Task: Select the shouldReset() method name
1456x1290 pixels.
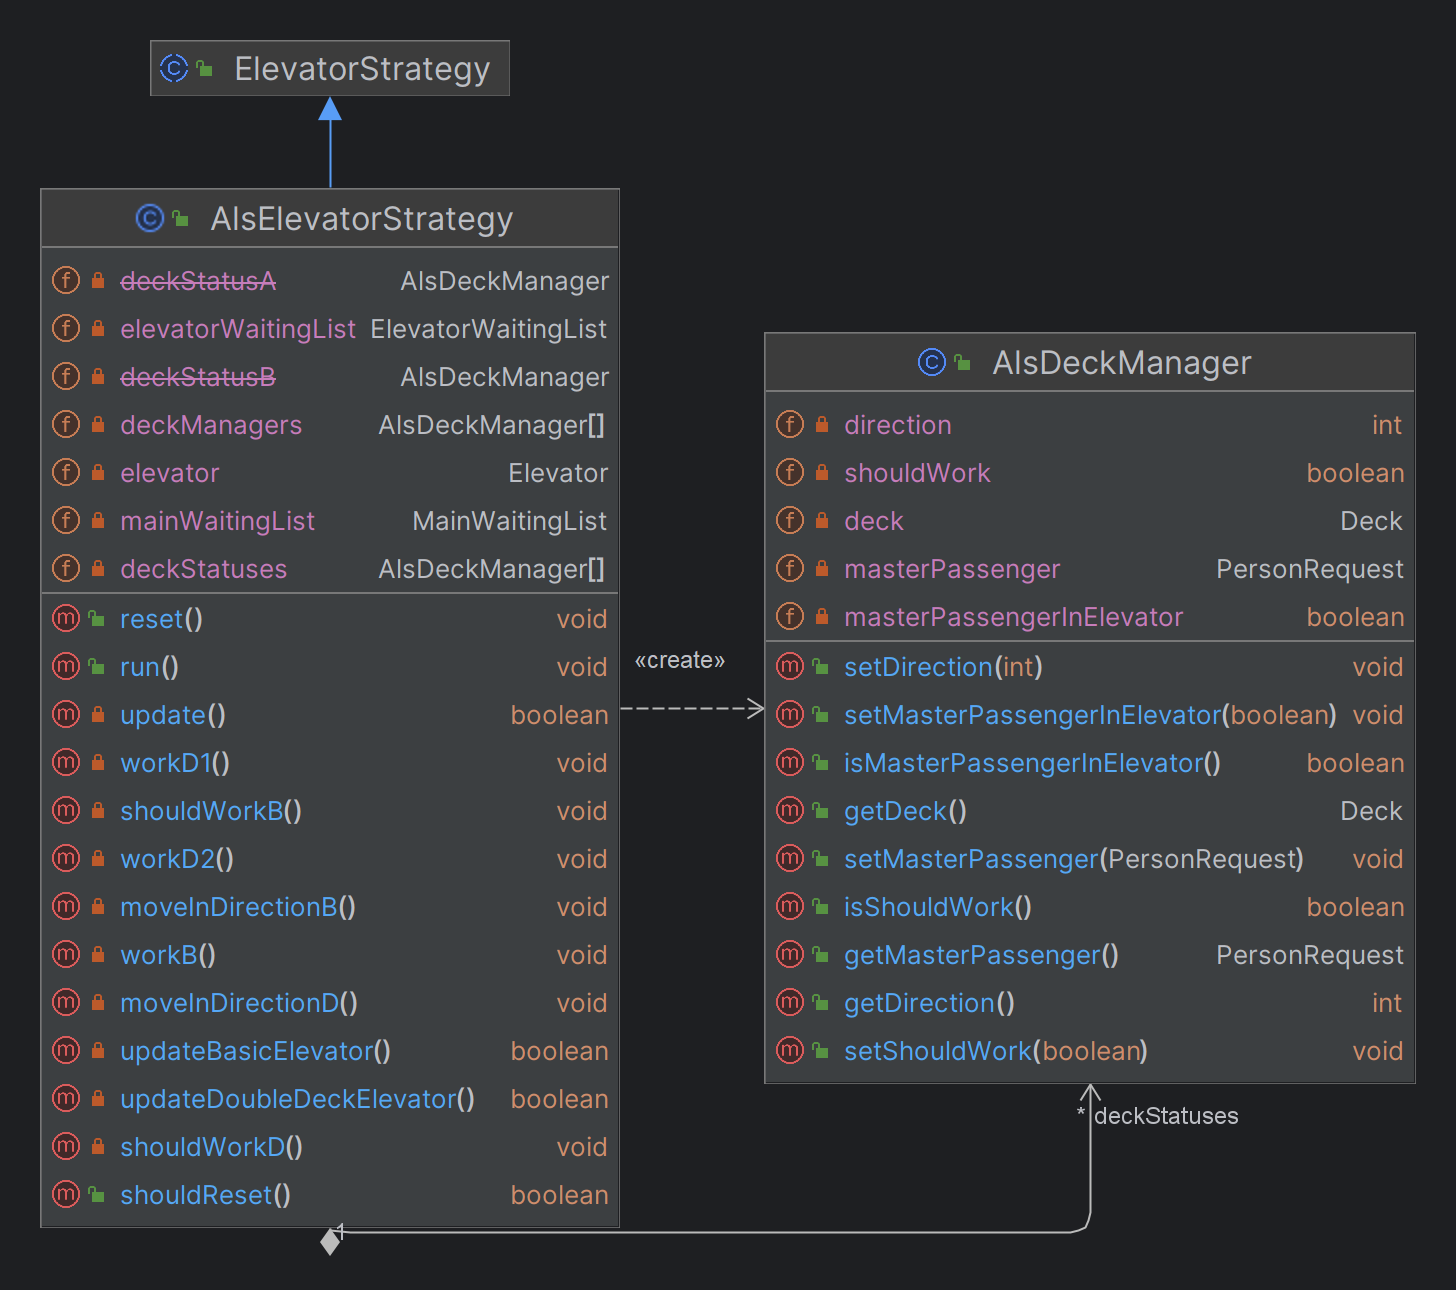Action: point(205,1195)
